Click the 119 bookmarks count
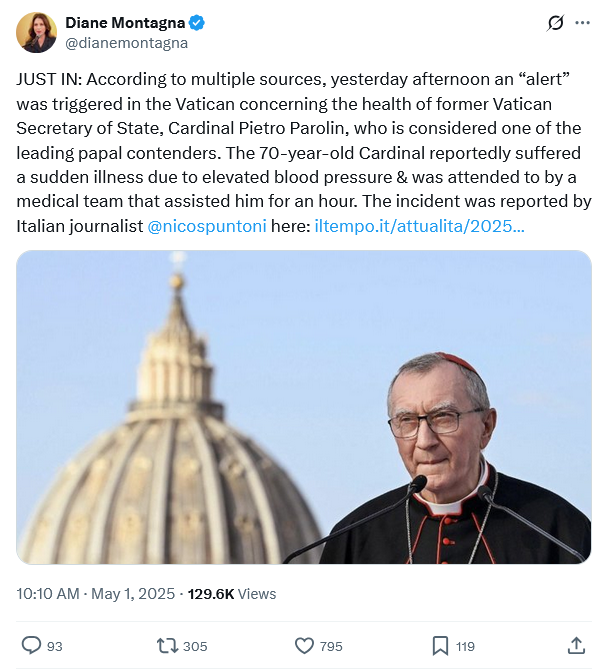Viewport: 609px width, 669px height. click(465, 646)
